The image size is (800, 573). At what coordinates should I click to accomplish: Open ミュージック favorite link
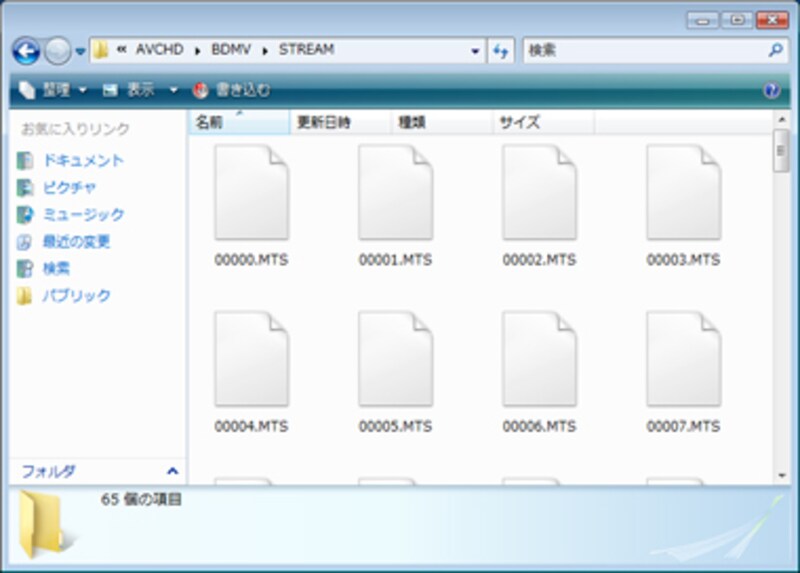82,214
